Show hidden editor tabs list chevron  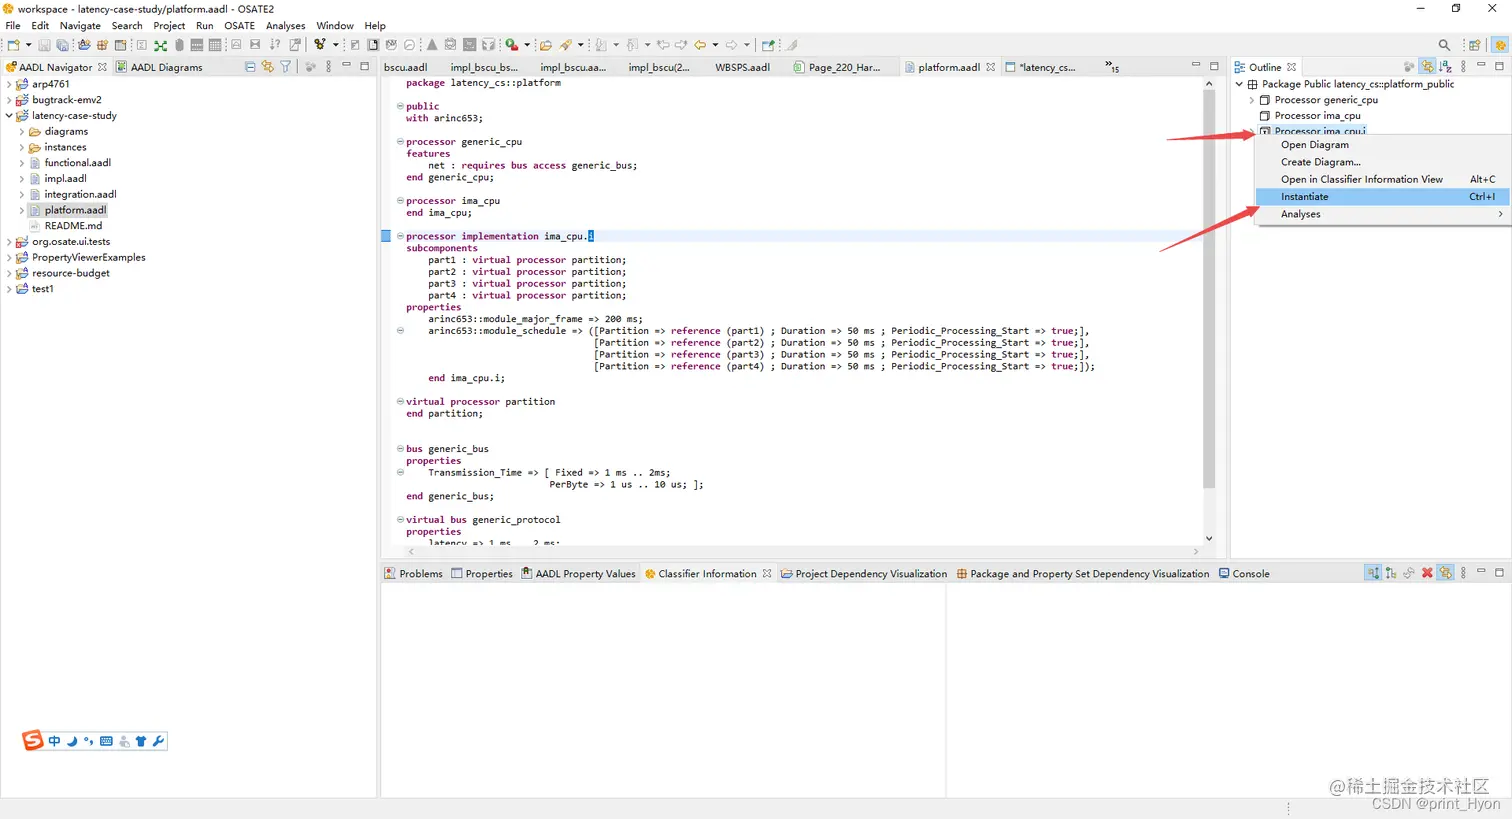pos(1112,67)
